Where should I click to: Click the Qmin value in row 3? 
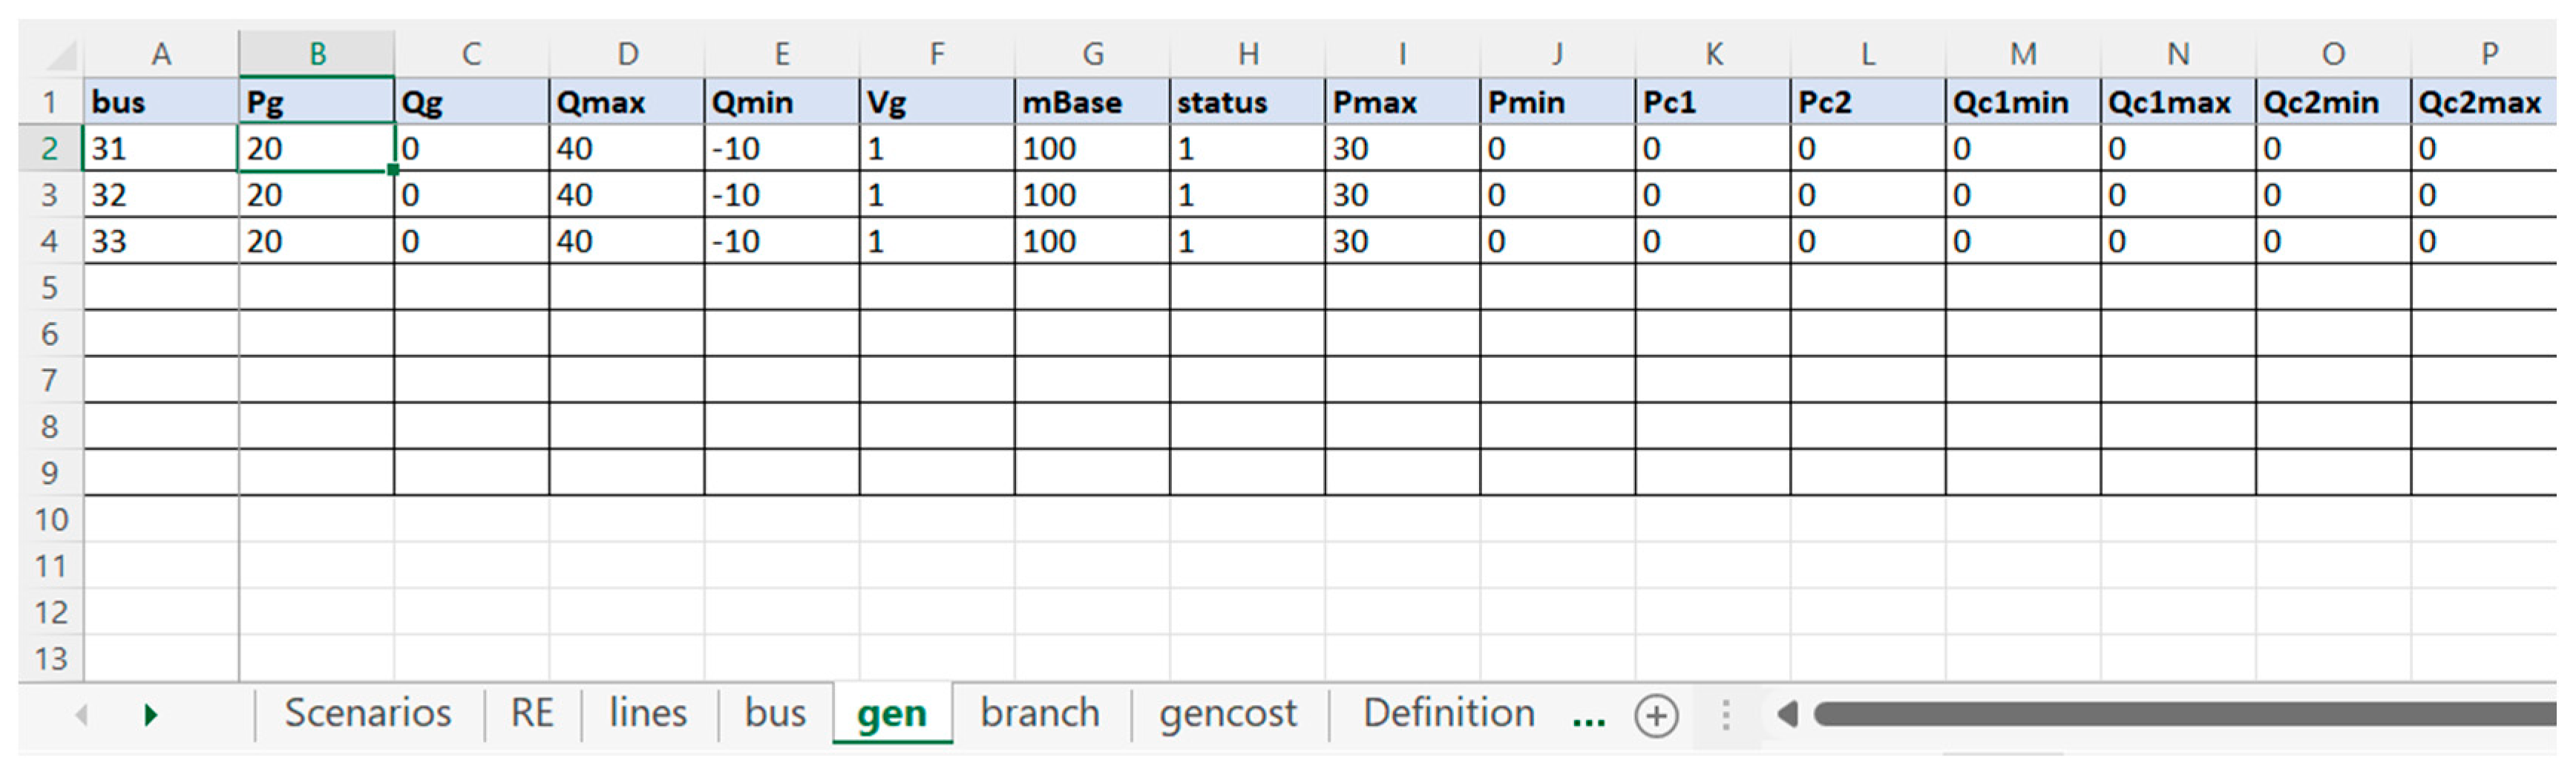click(x=780, y=195)
